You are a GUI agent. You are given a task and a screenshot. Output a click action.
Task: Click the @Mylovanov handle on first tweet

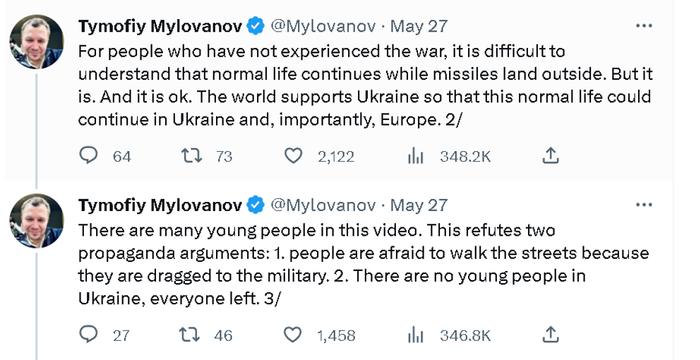[323, 26]
